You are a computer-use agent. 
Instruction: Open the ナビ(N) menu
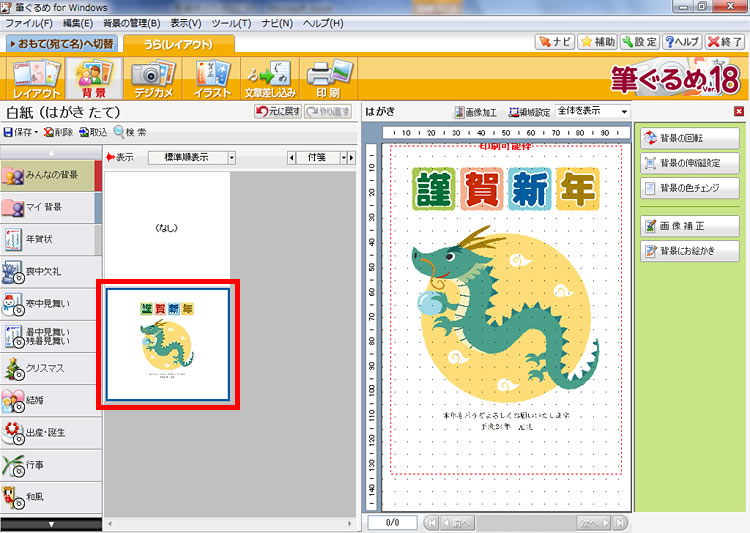(277, 23)
